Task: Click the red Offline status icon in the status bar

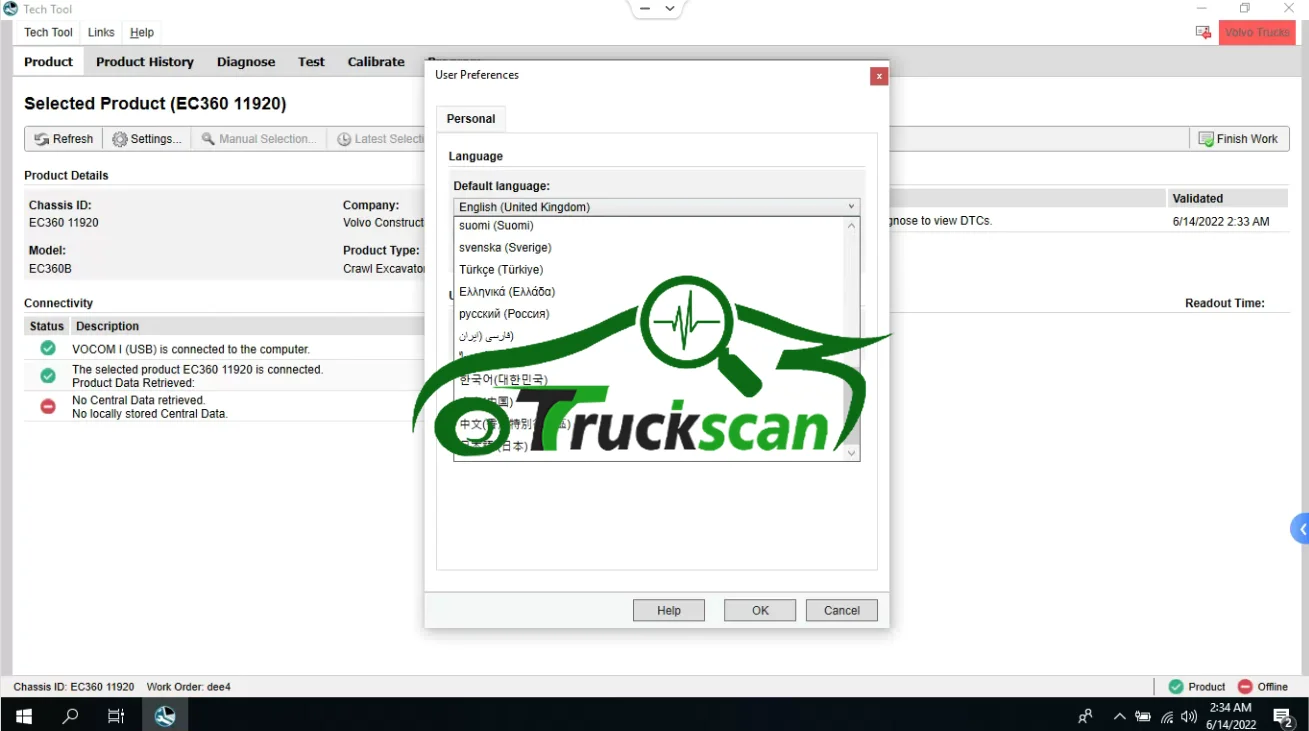Action: pyautogui.click(x=1245, y=687)
